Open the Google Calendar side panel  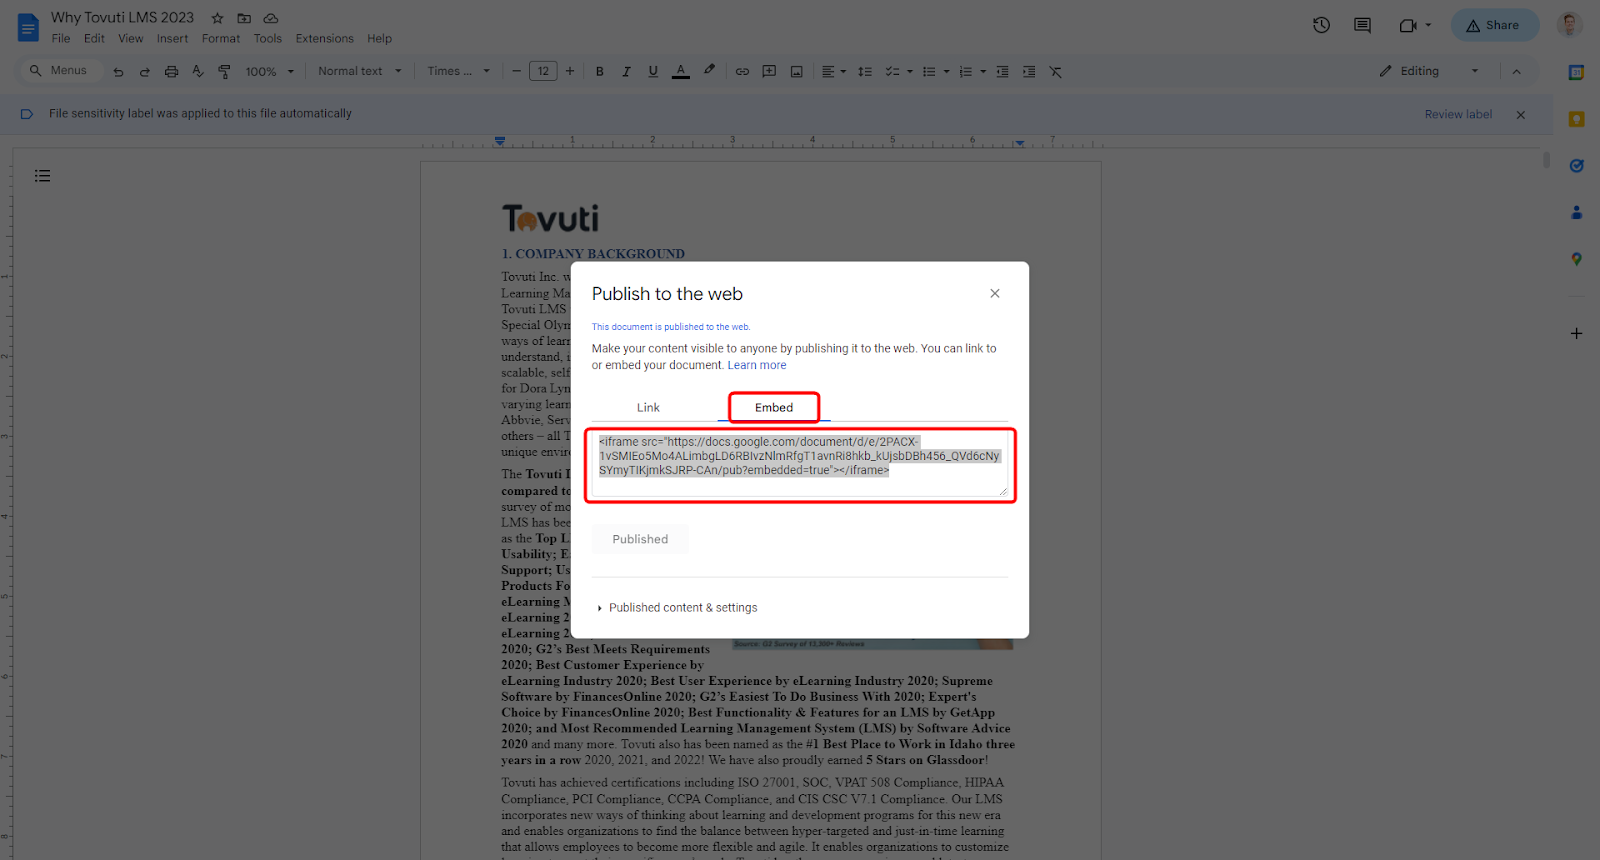(1576, 73)
